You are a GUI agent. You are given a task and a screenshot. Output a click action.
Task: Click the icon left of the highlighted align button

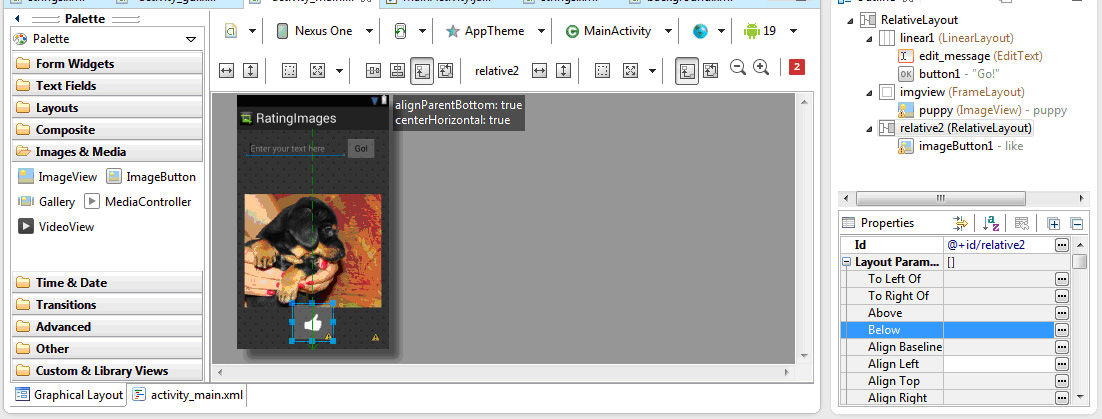[x=398, y=70]
